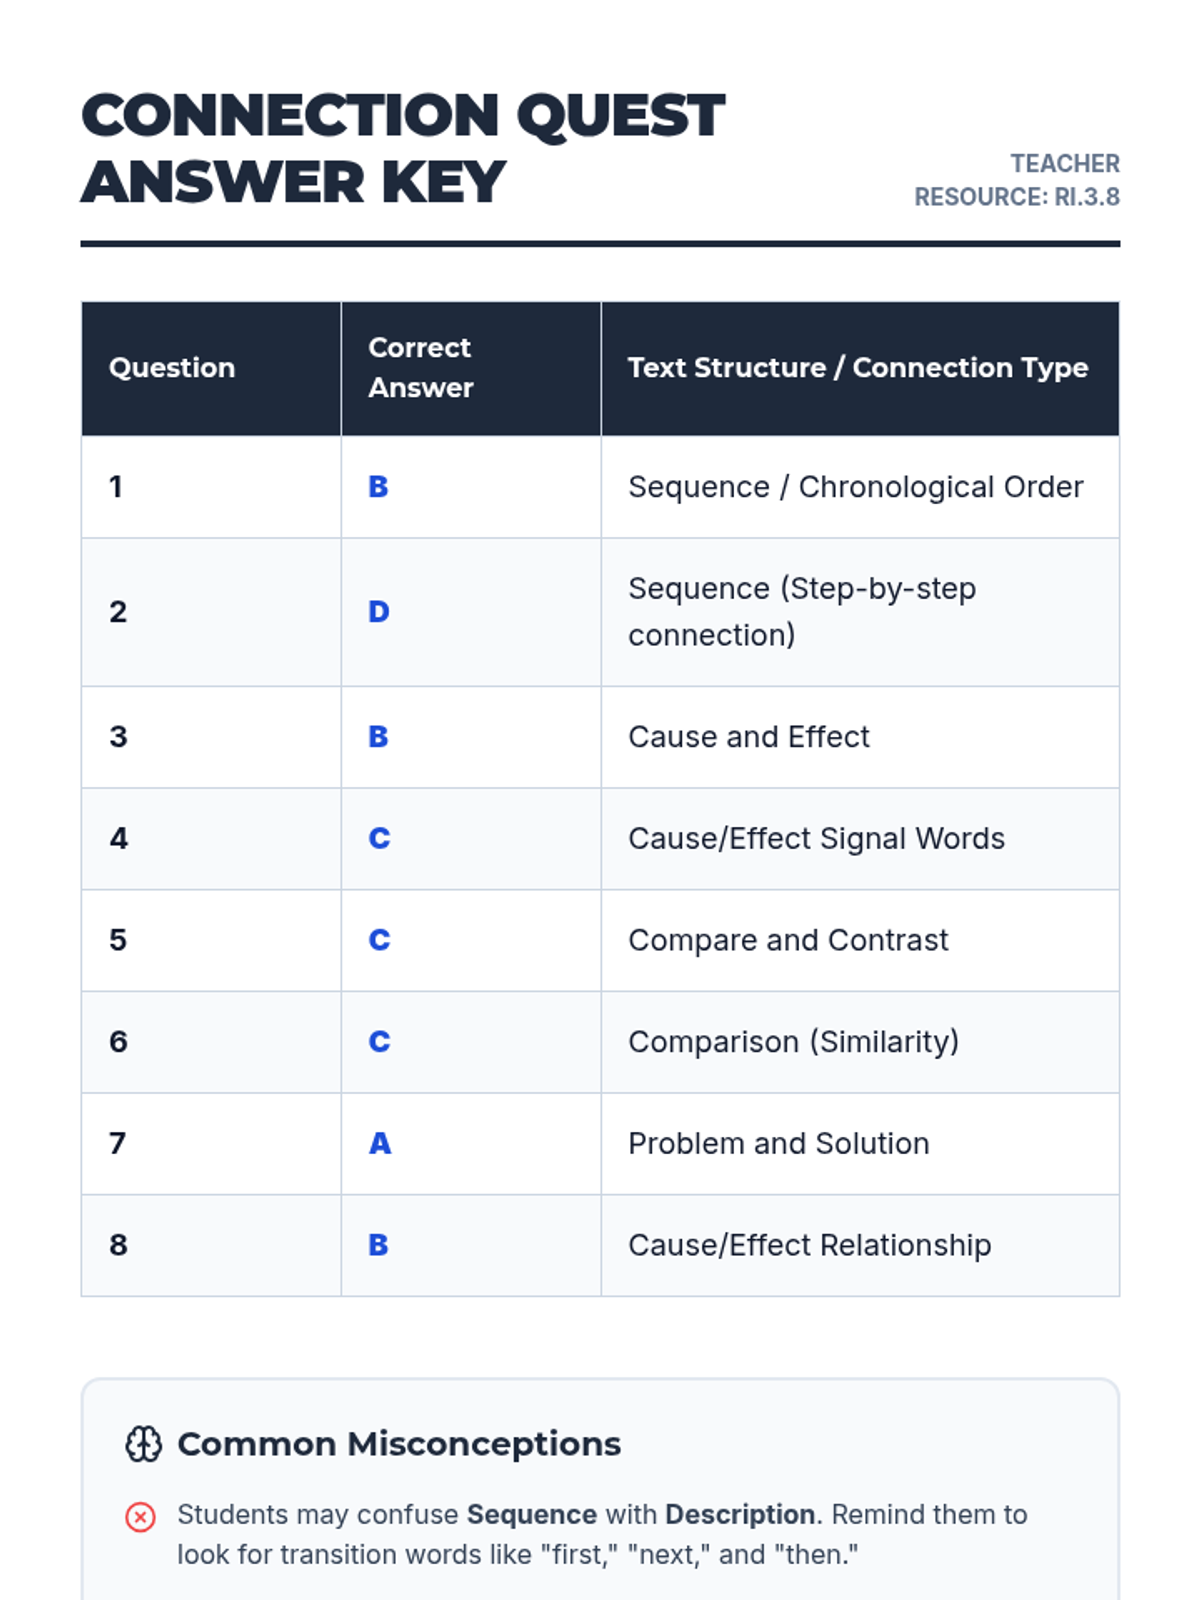Viewport: 1200px width, 1600px height.
Task: Click the Cause/Effect Signal Words cell
Action: point(816,839)
